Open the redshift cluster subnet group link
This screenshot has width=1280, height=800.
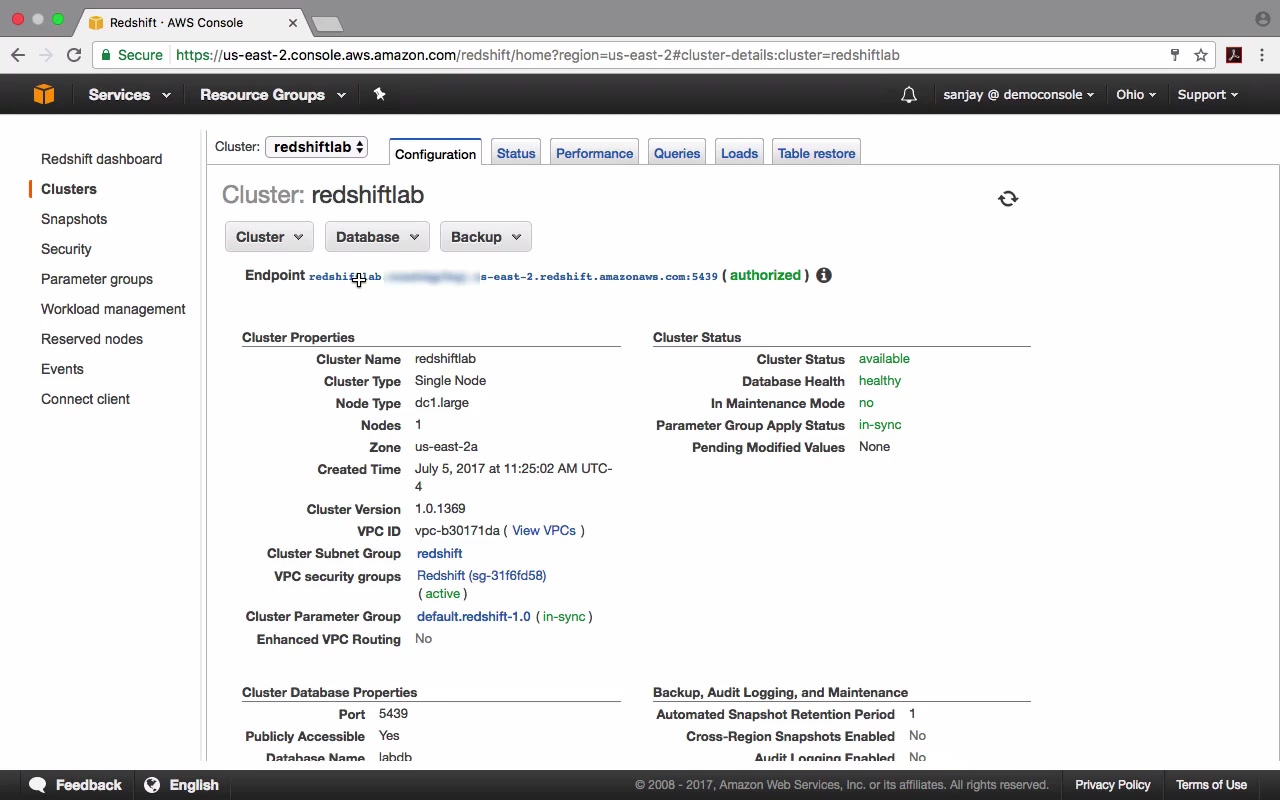tap(439, 554)
